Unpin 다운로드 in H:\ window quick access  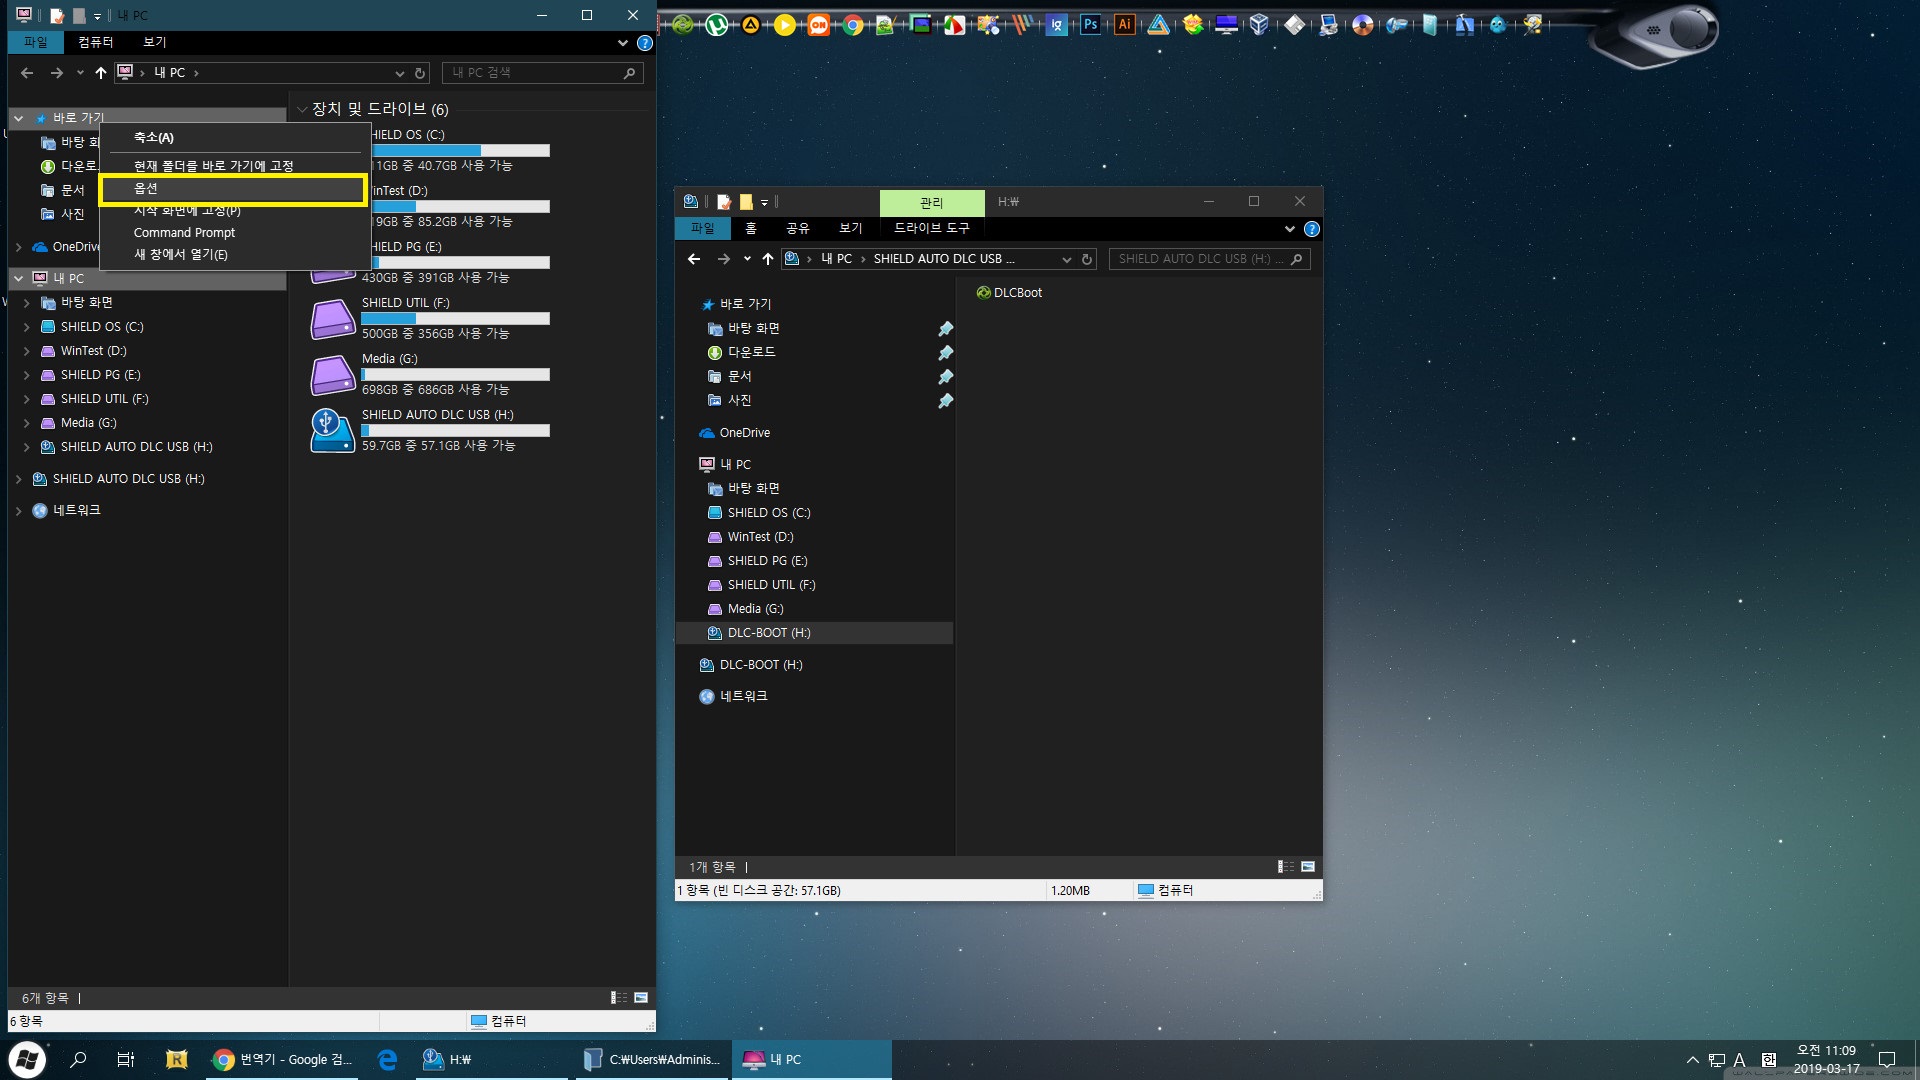945,353
